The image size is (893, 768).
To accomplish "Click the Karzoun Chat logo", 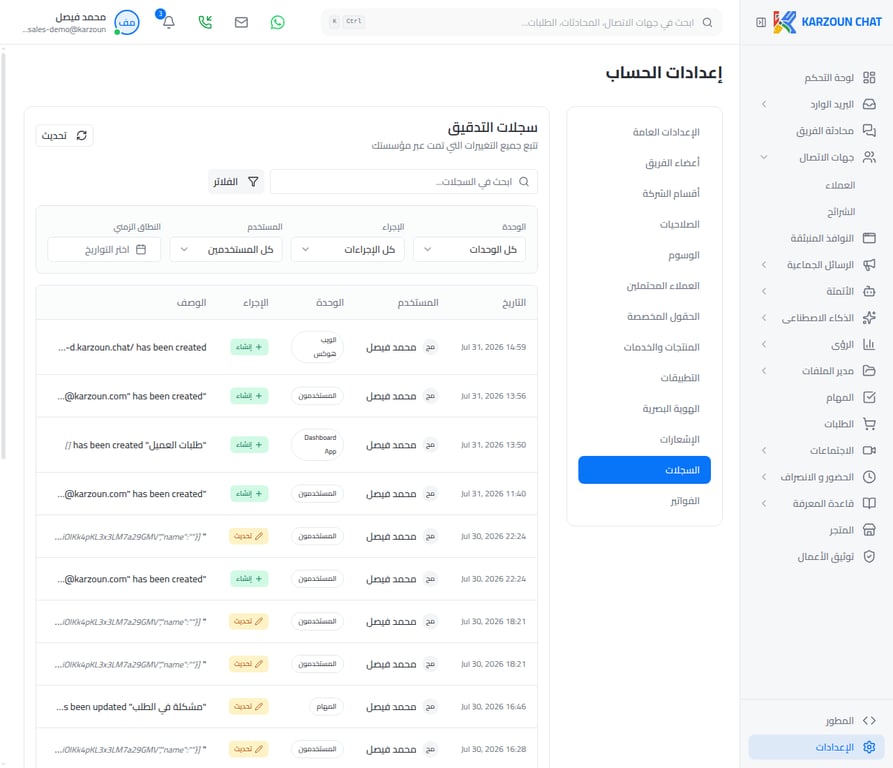I will point(828,22).
